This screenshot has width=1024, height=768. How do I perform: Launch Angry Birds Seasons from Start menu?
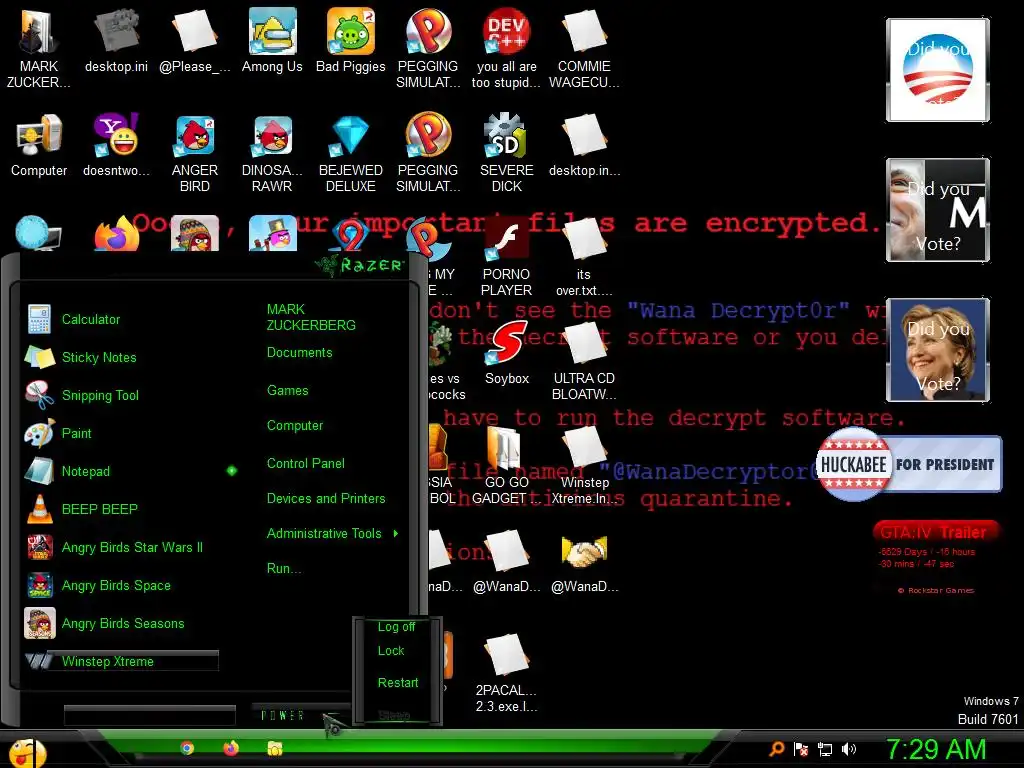(124, 623)
